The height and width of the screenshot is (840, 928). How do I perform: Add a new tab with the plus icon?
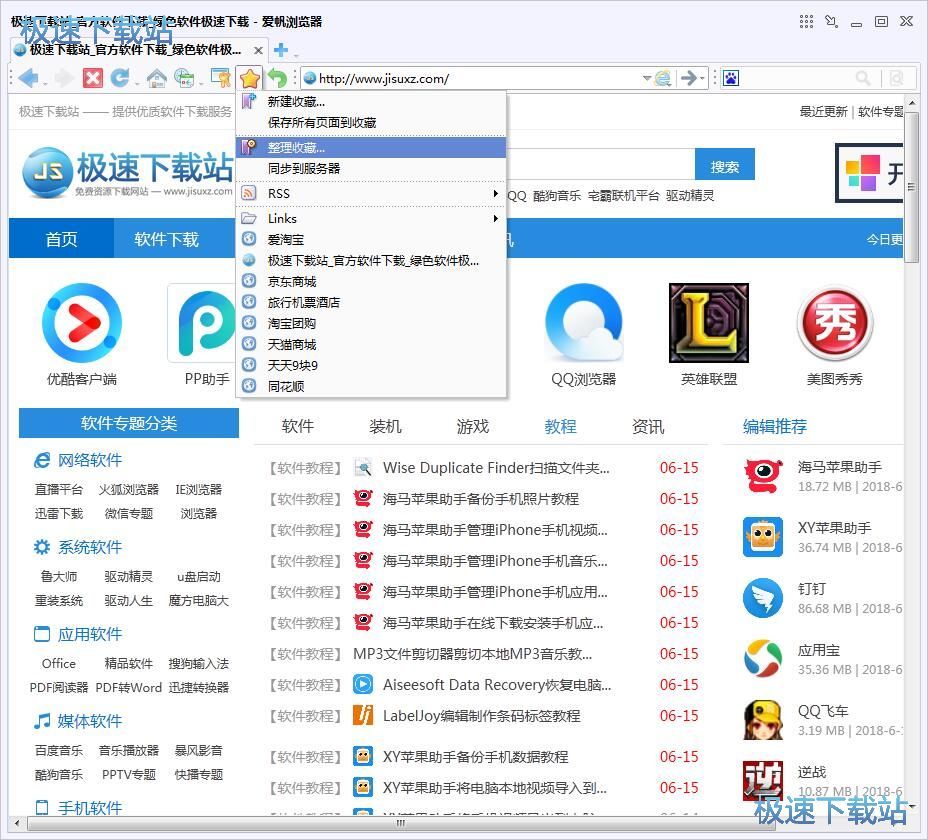tap(281, 50)
